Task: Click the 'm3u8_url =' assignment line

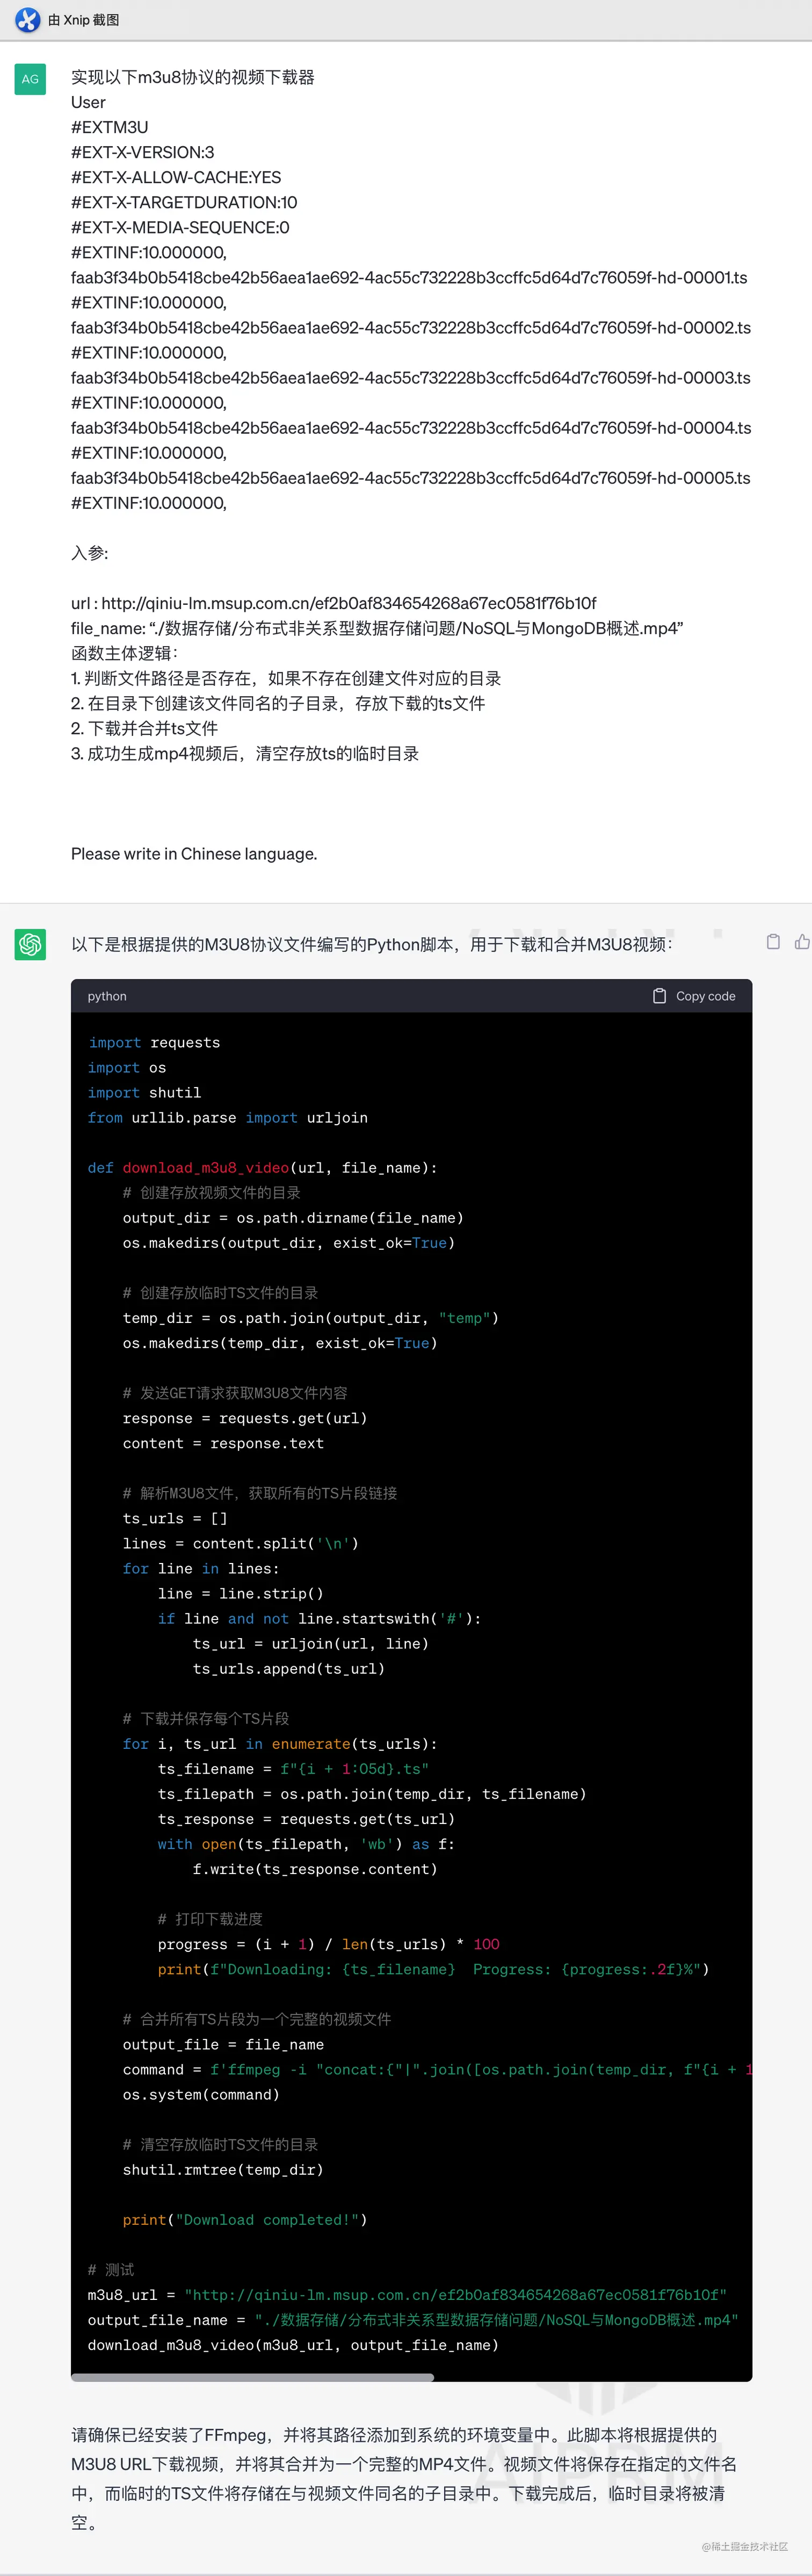Action: coord(407,2294)
